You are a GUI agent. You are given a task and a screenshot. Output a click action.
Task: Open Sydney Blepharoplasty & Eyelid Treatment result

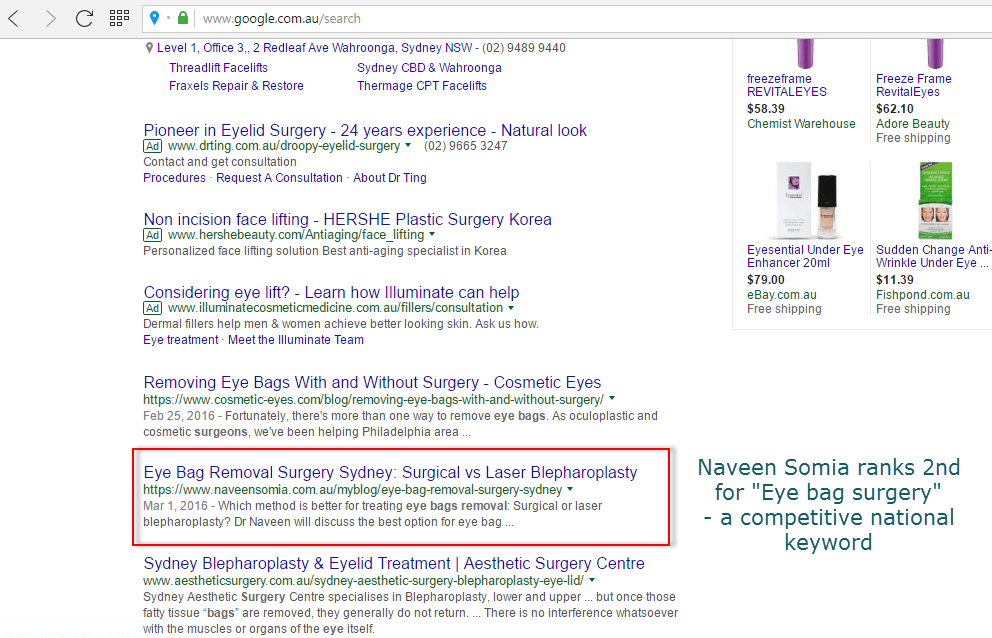click(x=394, y=563)
